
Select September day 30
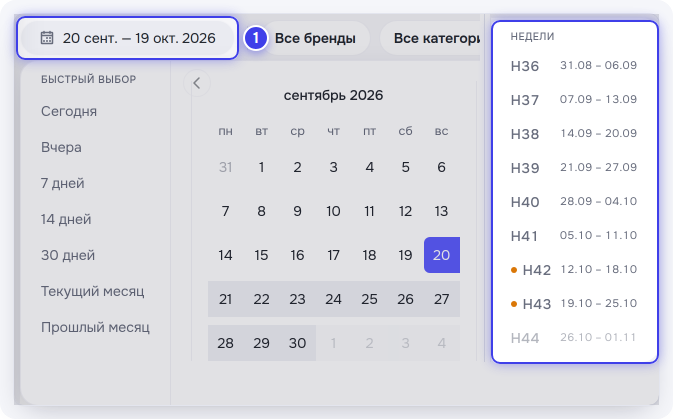click(x=297, y=343)
